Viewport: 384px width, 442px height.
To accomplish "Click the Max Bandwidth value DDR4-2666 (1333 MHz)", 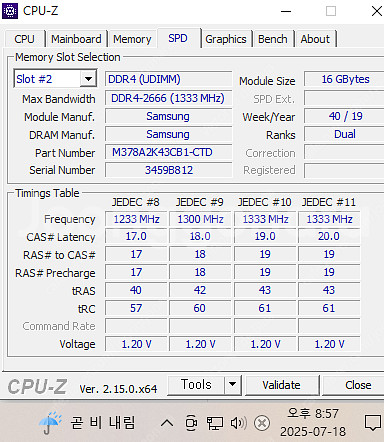I will click(169, 98).
